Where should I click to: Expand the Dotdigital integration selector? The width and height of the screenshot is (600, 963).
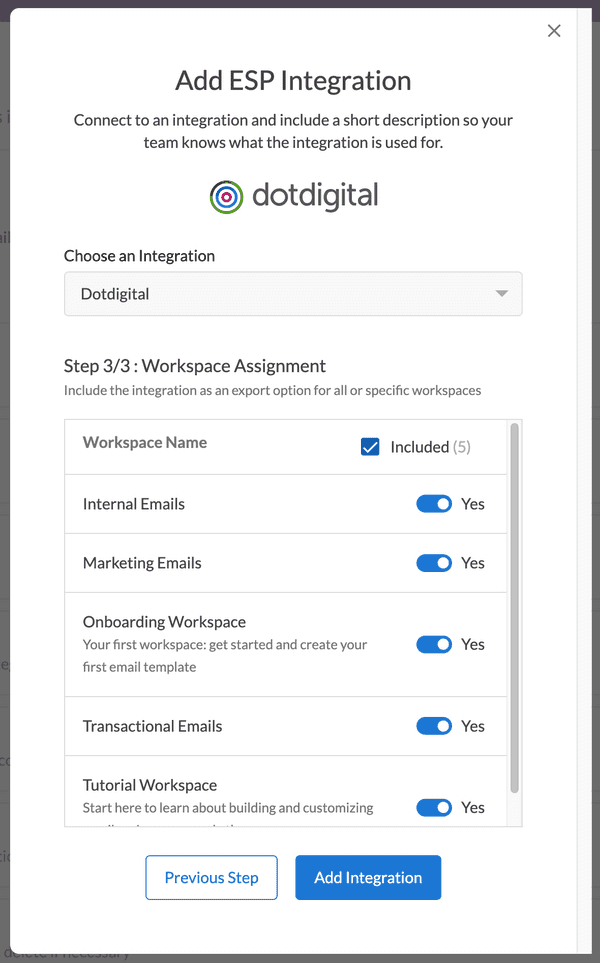point(293,294)
